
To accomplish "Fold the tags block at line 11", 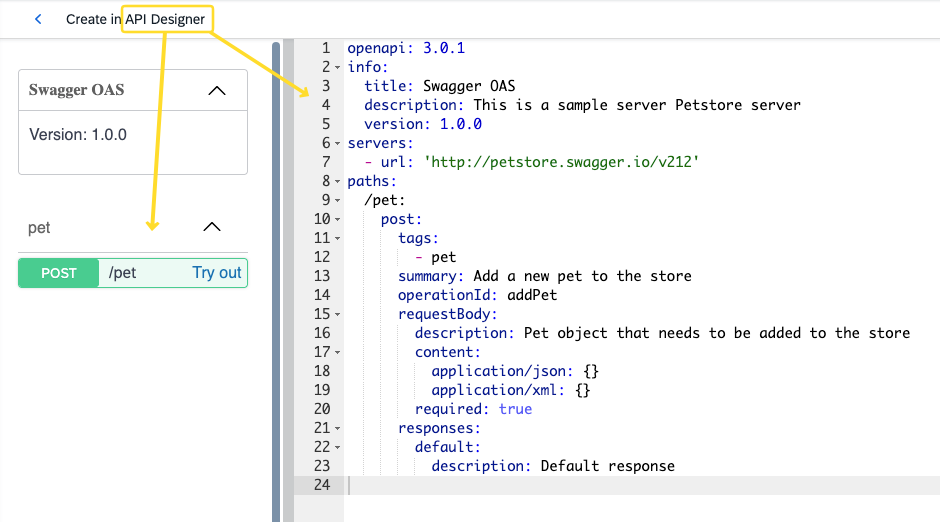I will coord(338,238).
